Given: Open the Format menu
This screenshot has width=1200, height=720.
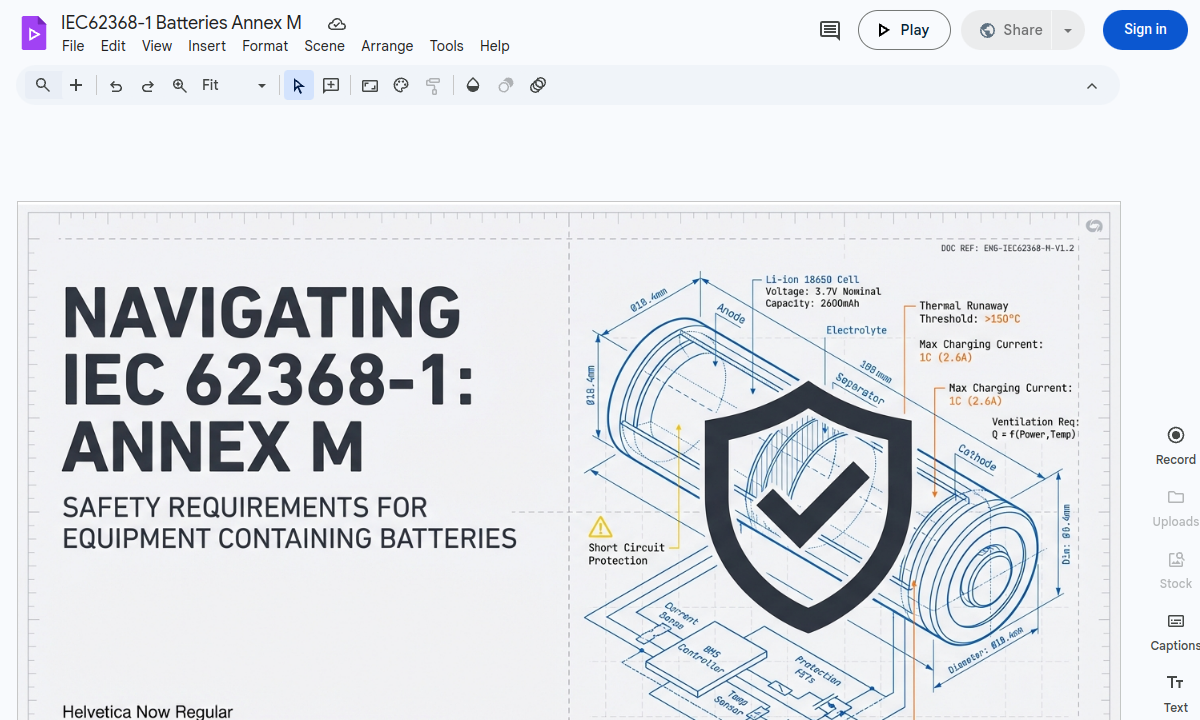Looking at the screenshot, I should (265, 46).
